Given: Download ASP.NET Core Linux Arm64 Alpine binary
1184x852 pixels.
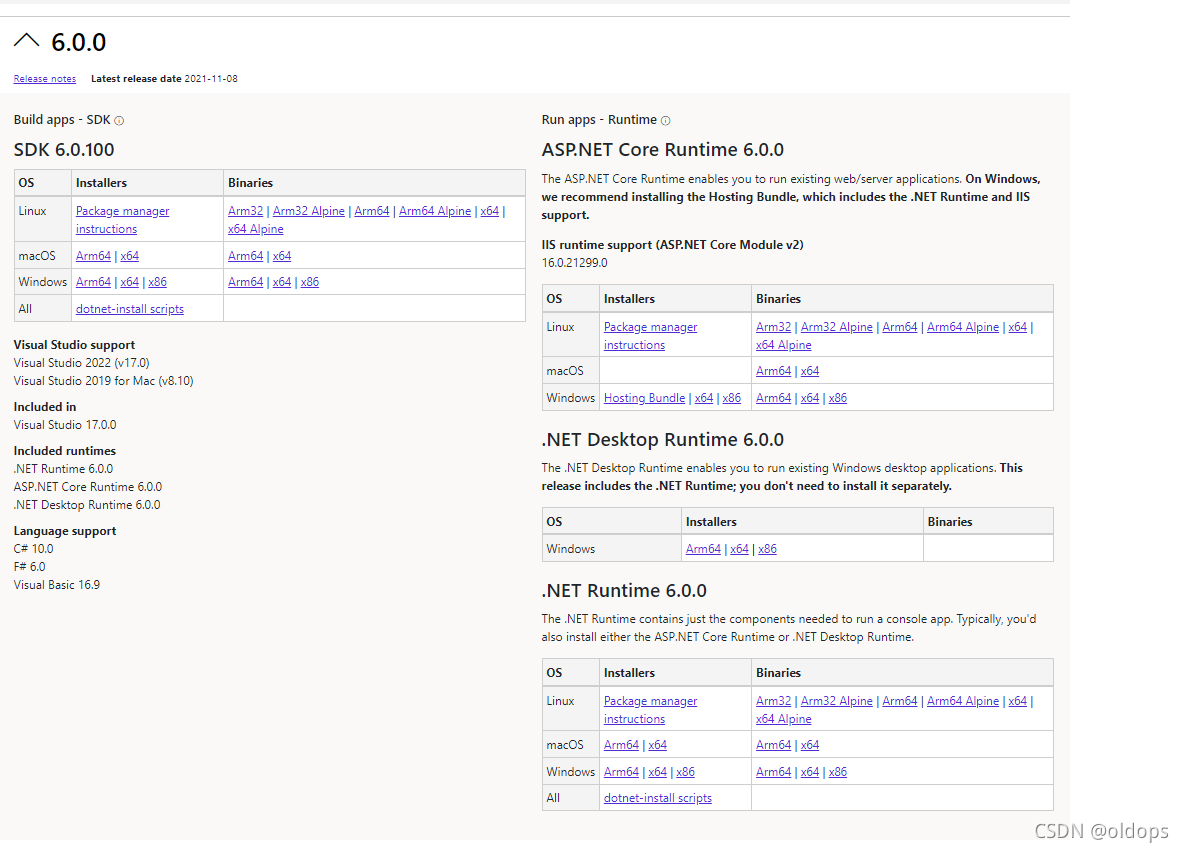Looking at the screenshot, I should pyautogui.click(x=963, y=327).
